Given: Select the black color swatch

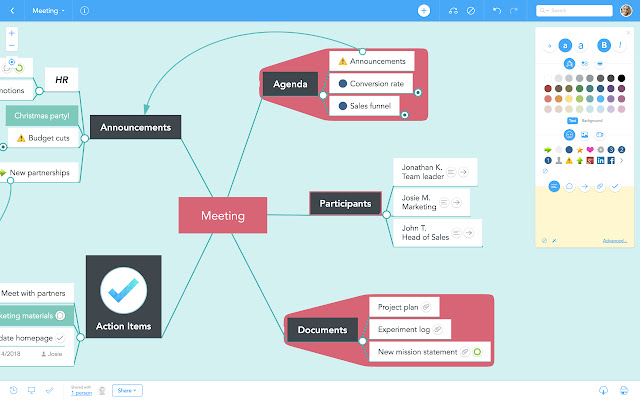Looking at the screenshot, I should (x=621, y=78).
